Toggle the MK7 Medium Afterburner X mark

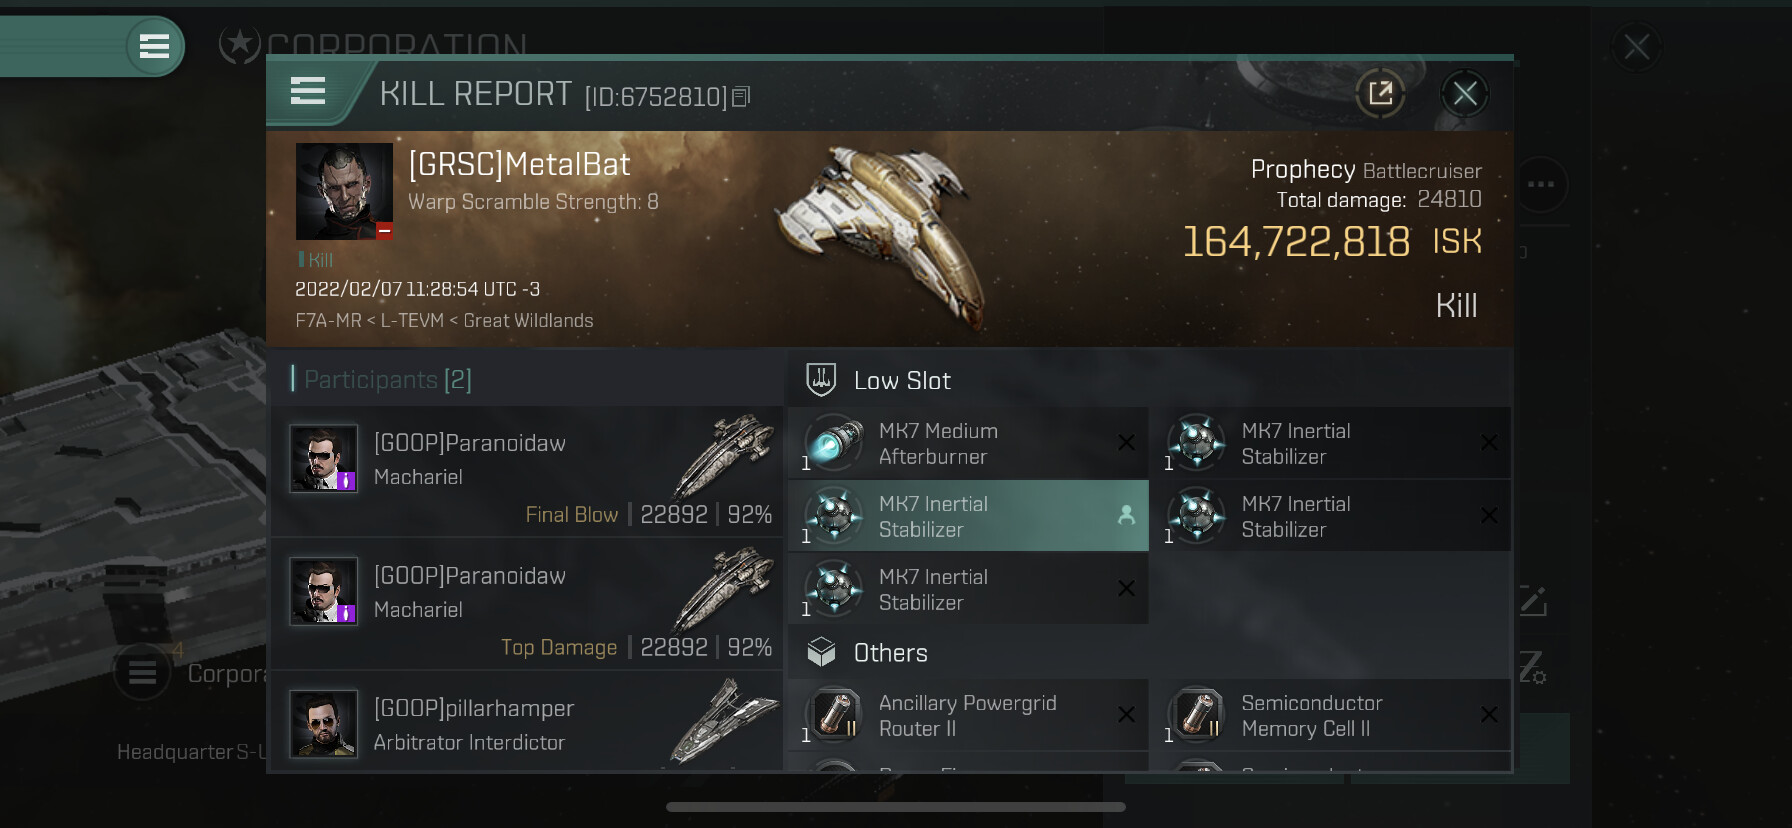pyautogui.click(x=1126, y=443)
